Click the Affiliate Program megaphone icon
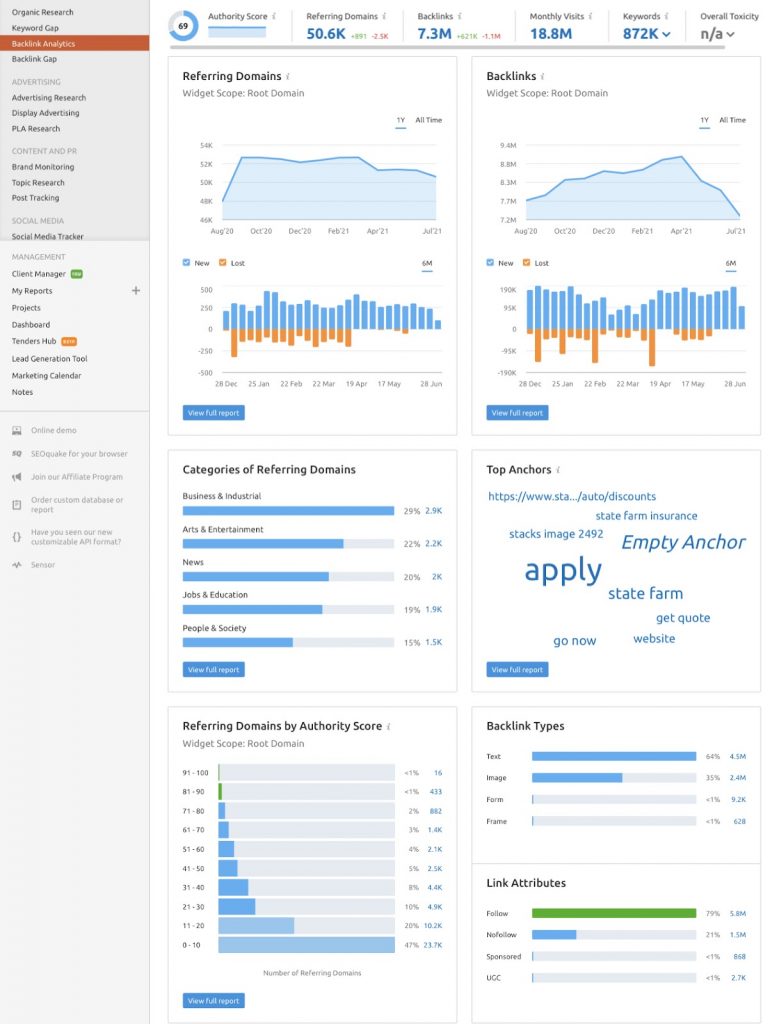The image size is (779, 1024). (x=17, y=477)
